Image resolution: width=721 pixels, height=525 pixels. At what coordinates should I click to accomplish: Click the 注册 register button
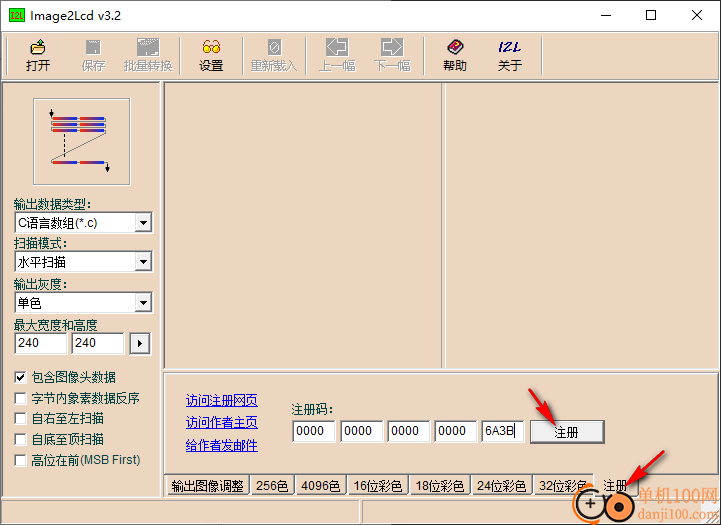point(567,432)
